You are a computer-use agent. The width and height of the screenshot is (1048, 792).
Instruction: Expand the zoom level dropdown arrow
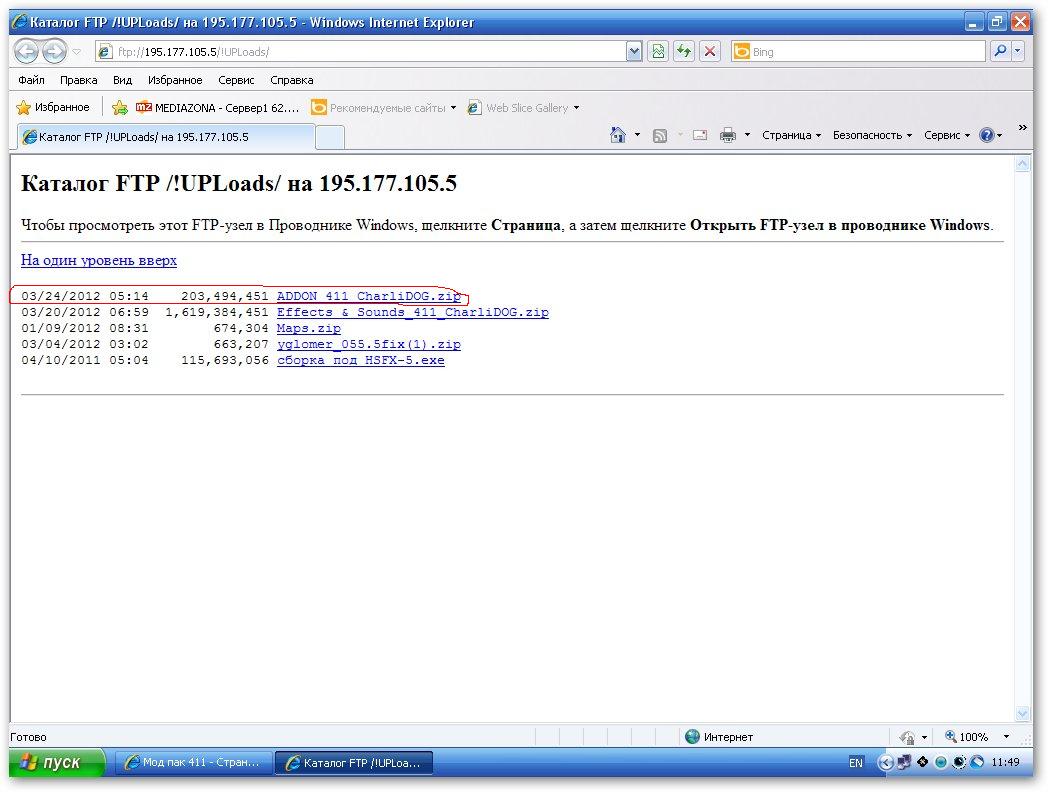tap(1006, 737)
